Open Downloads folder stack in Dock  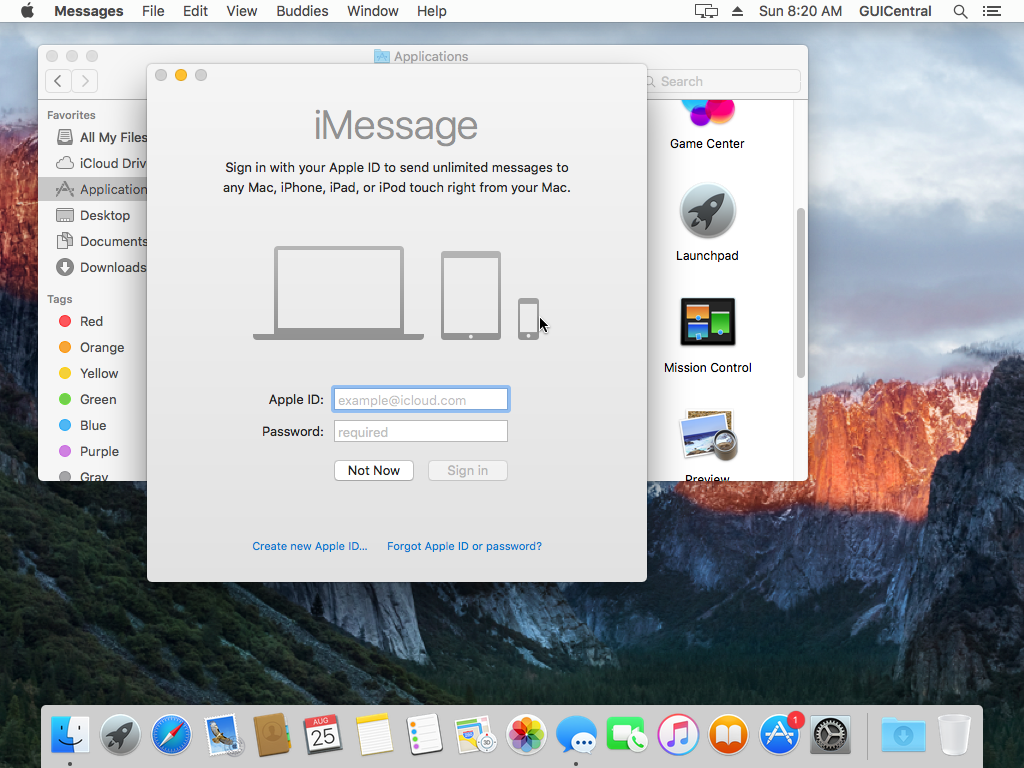tap(903, 735)
